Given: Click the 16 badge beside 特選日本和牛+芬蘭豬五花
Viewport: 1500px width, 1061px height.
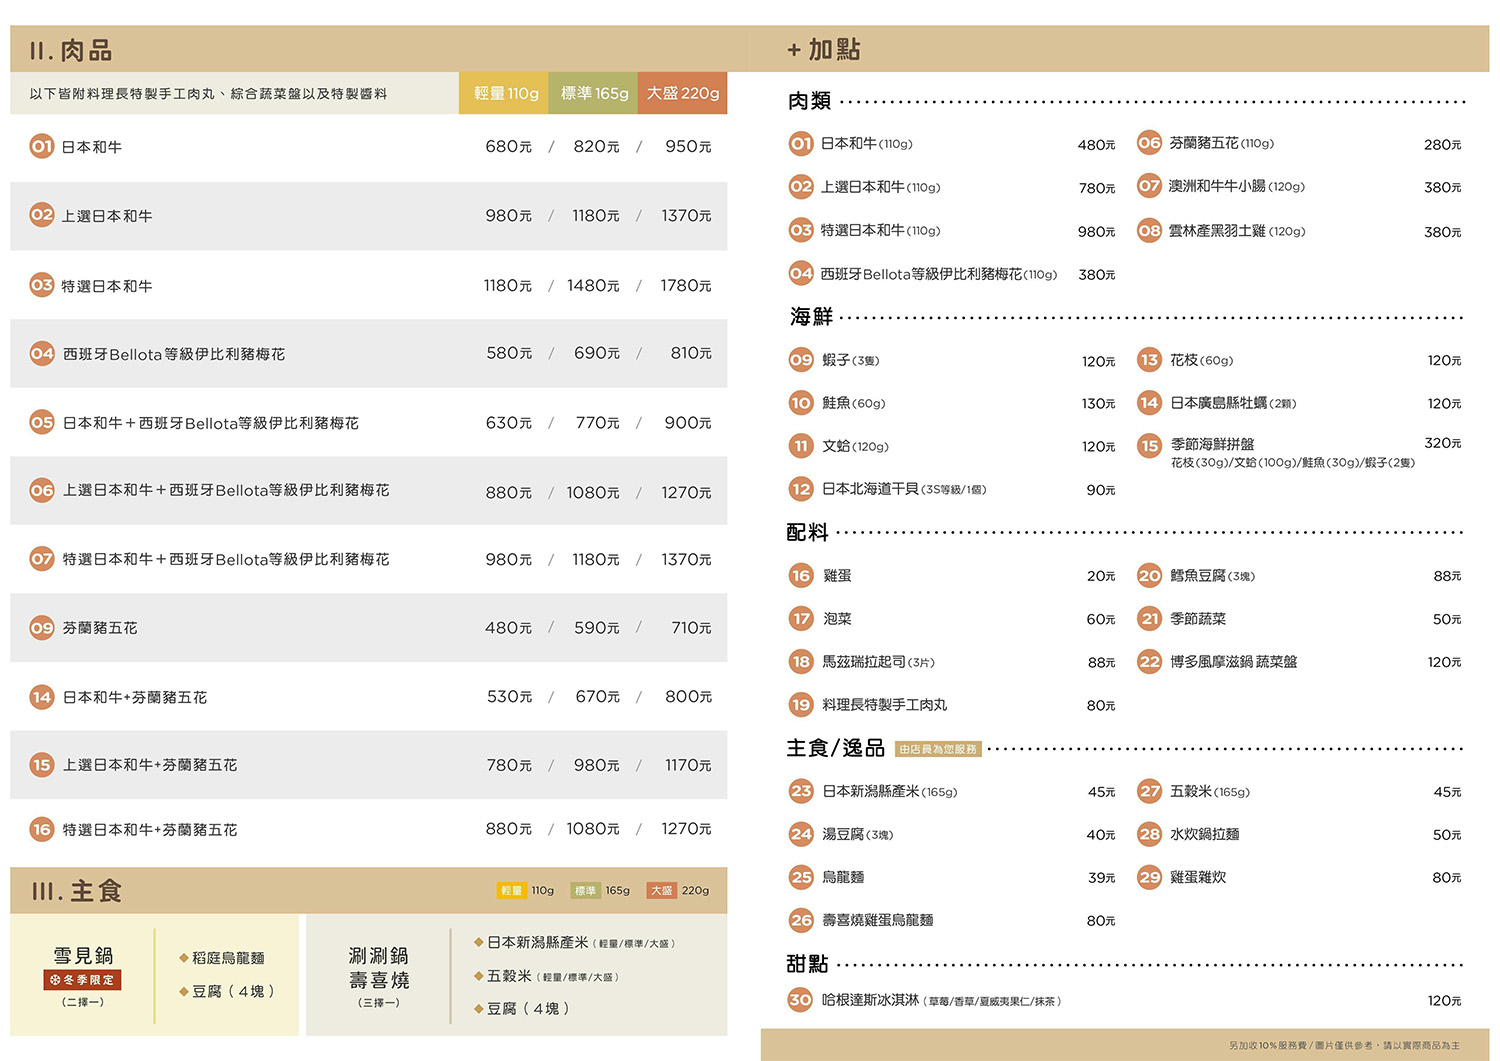Looking at the screenshot, I should (42, 829).
